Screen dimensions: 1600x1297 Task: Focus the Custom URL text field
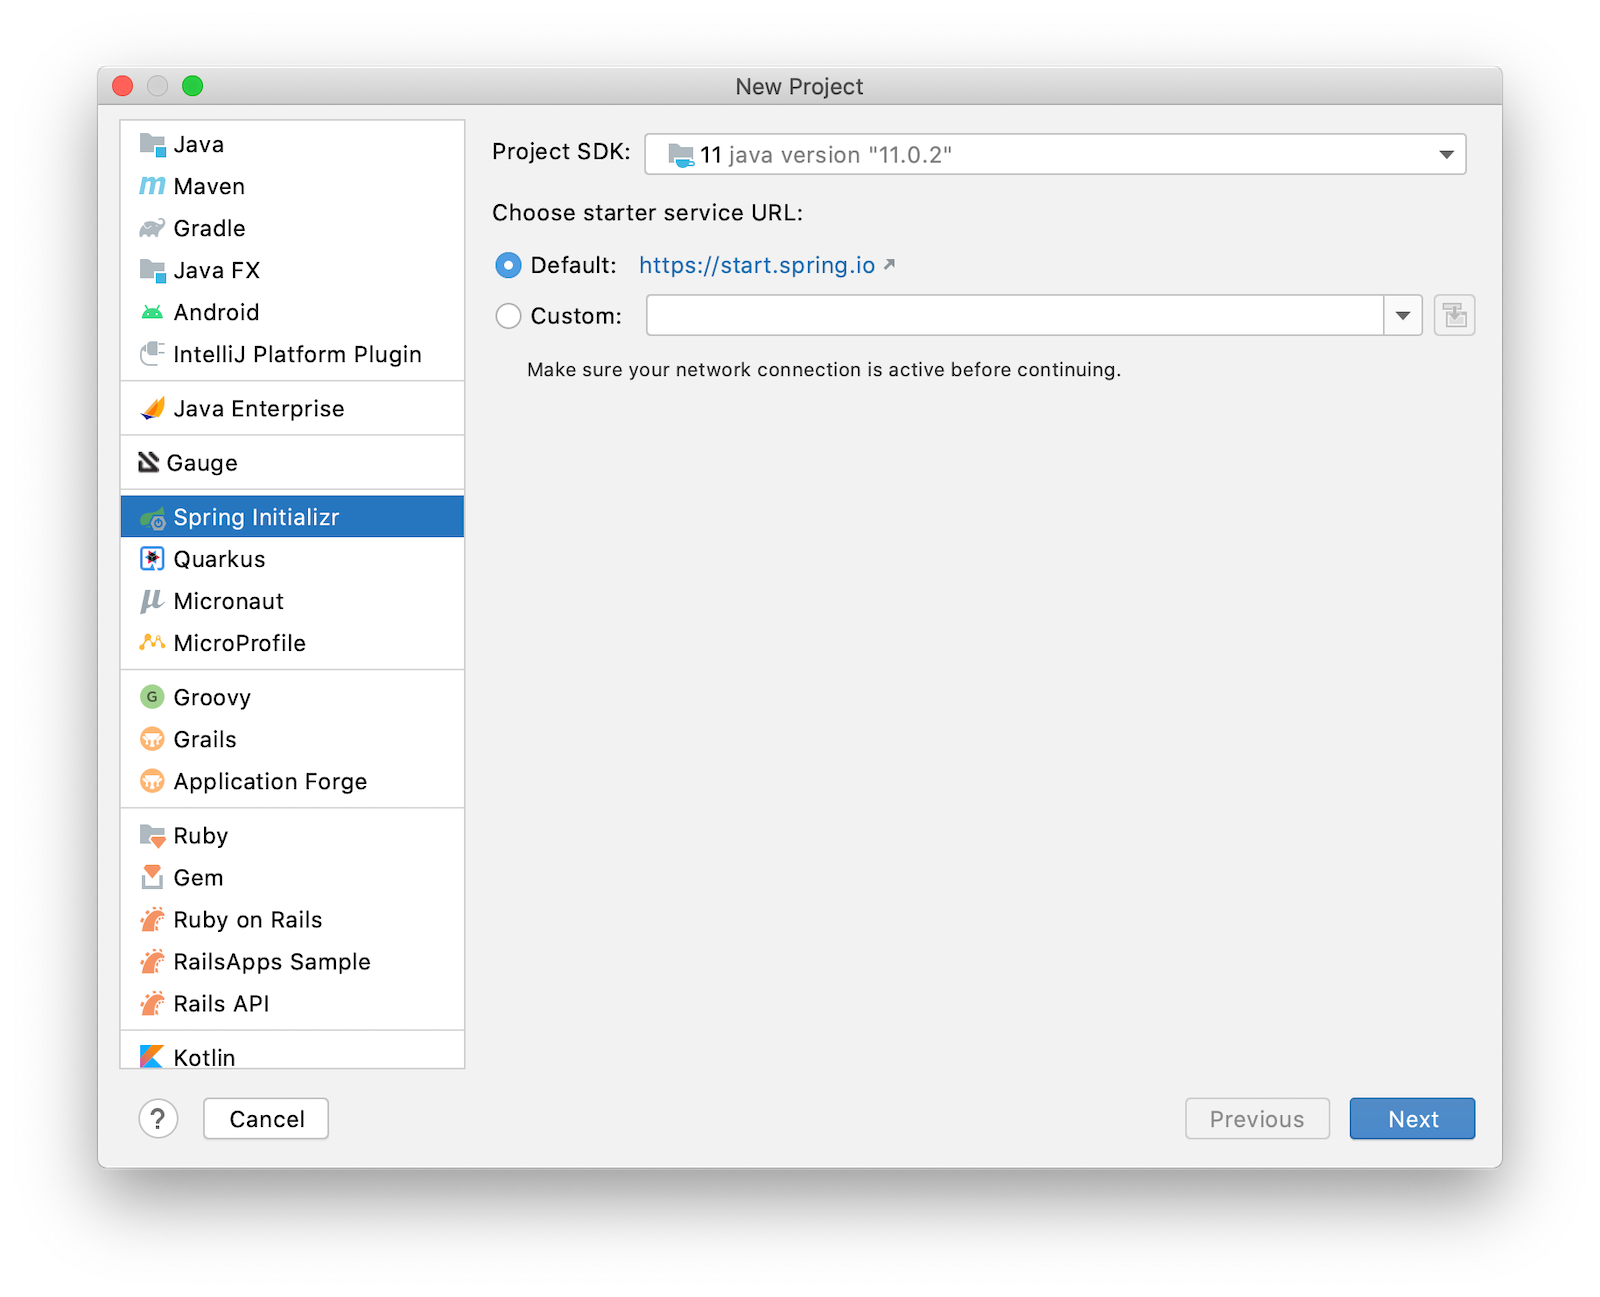coord(1015,316)
